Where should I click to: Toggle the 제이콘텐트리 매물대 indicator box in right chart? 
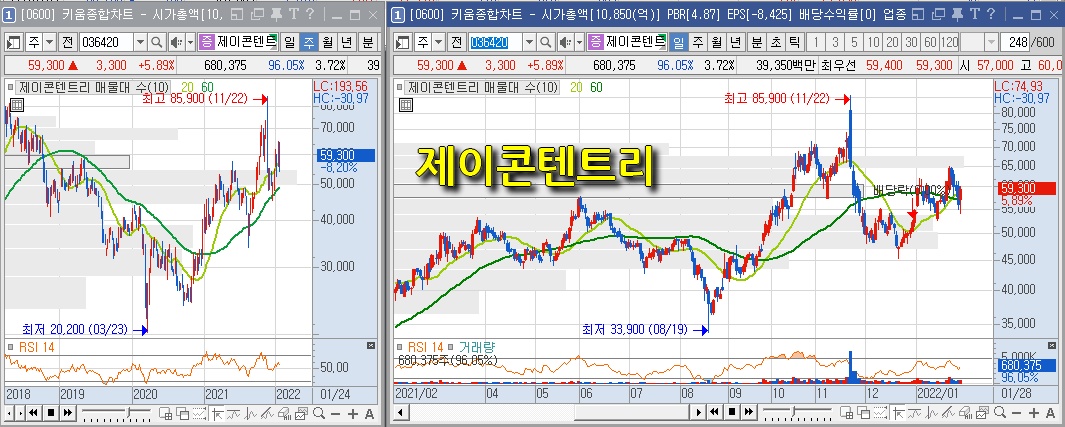(x=400, y=87)
